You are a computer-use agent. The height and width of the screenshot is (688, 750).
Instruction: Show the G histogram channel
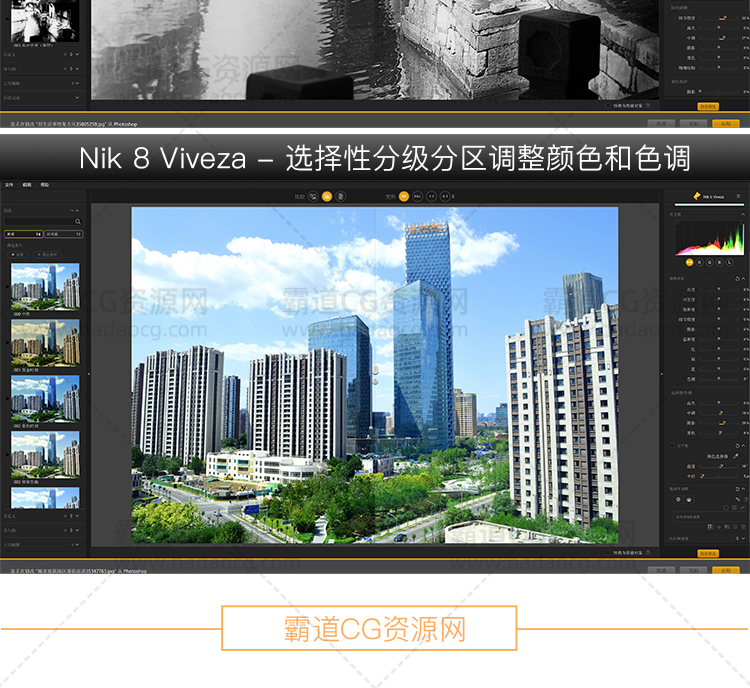pyautogui.click(x=709, y=262)
